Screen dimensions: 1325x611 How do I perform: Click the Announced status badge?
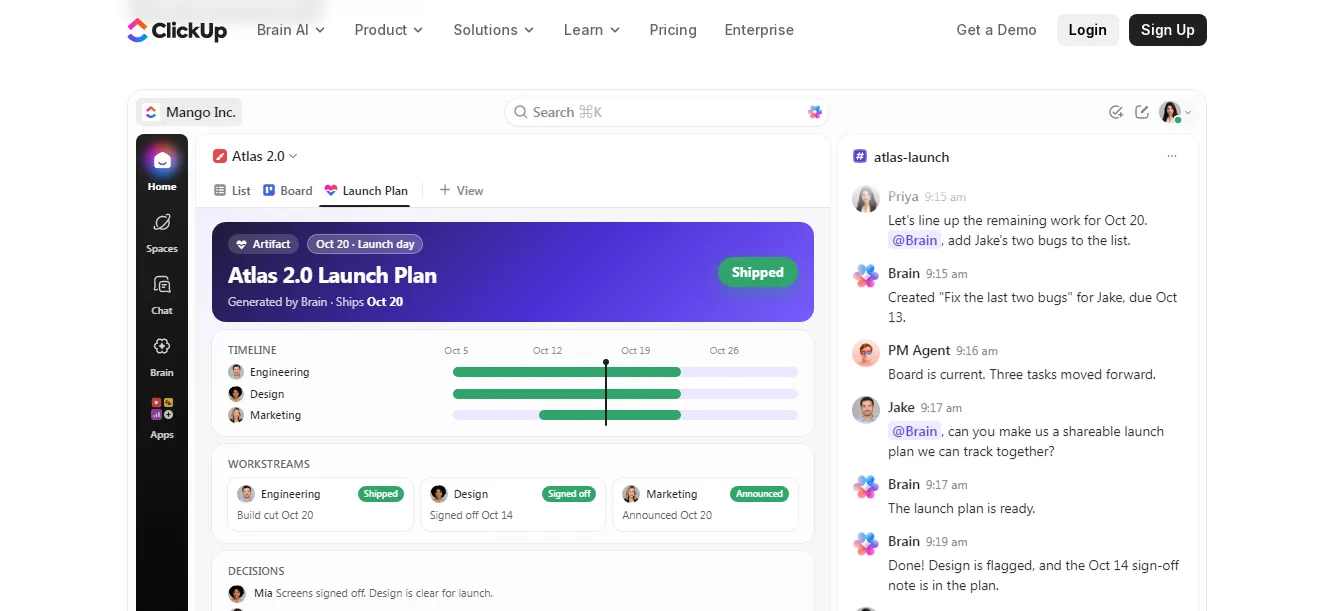click(x=759, y=494)
